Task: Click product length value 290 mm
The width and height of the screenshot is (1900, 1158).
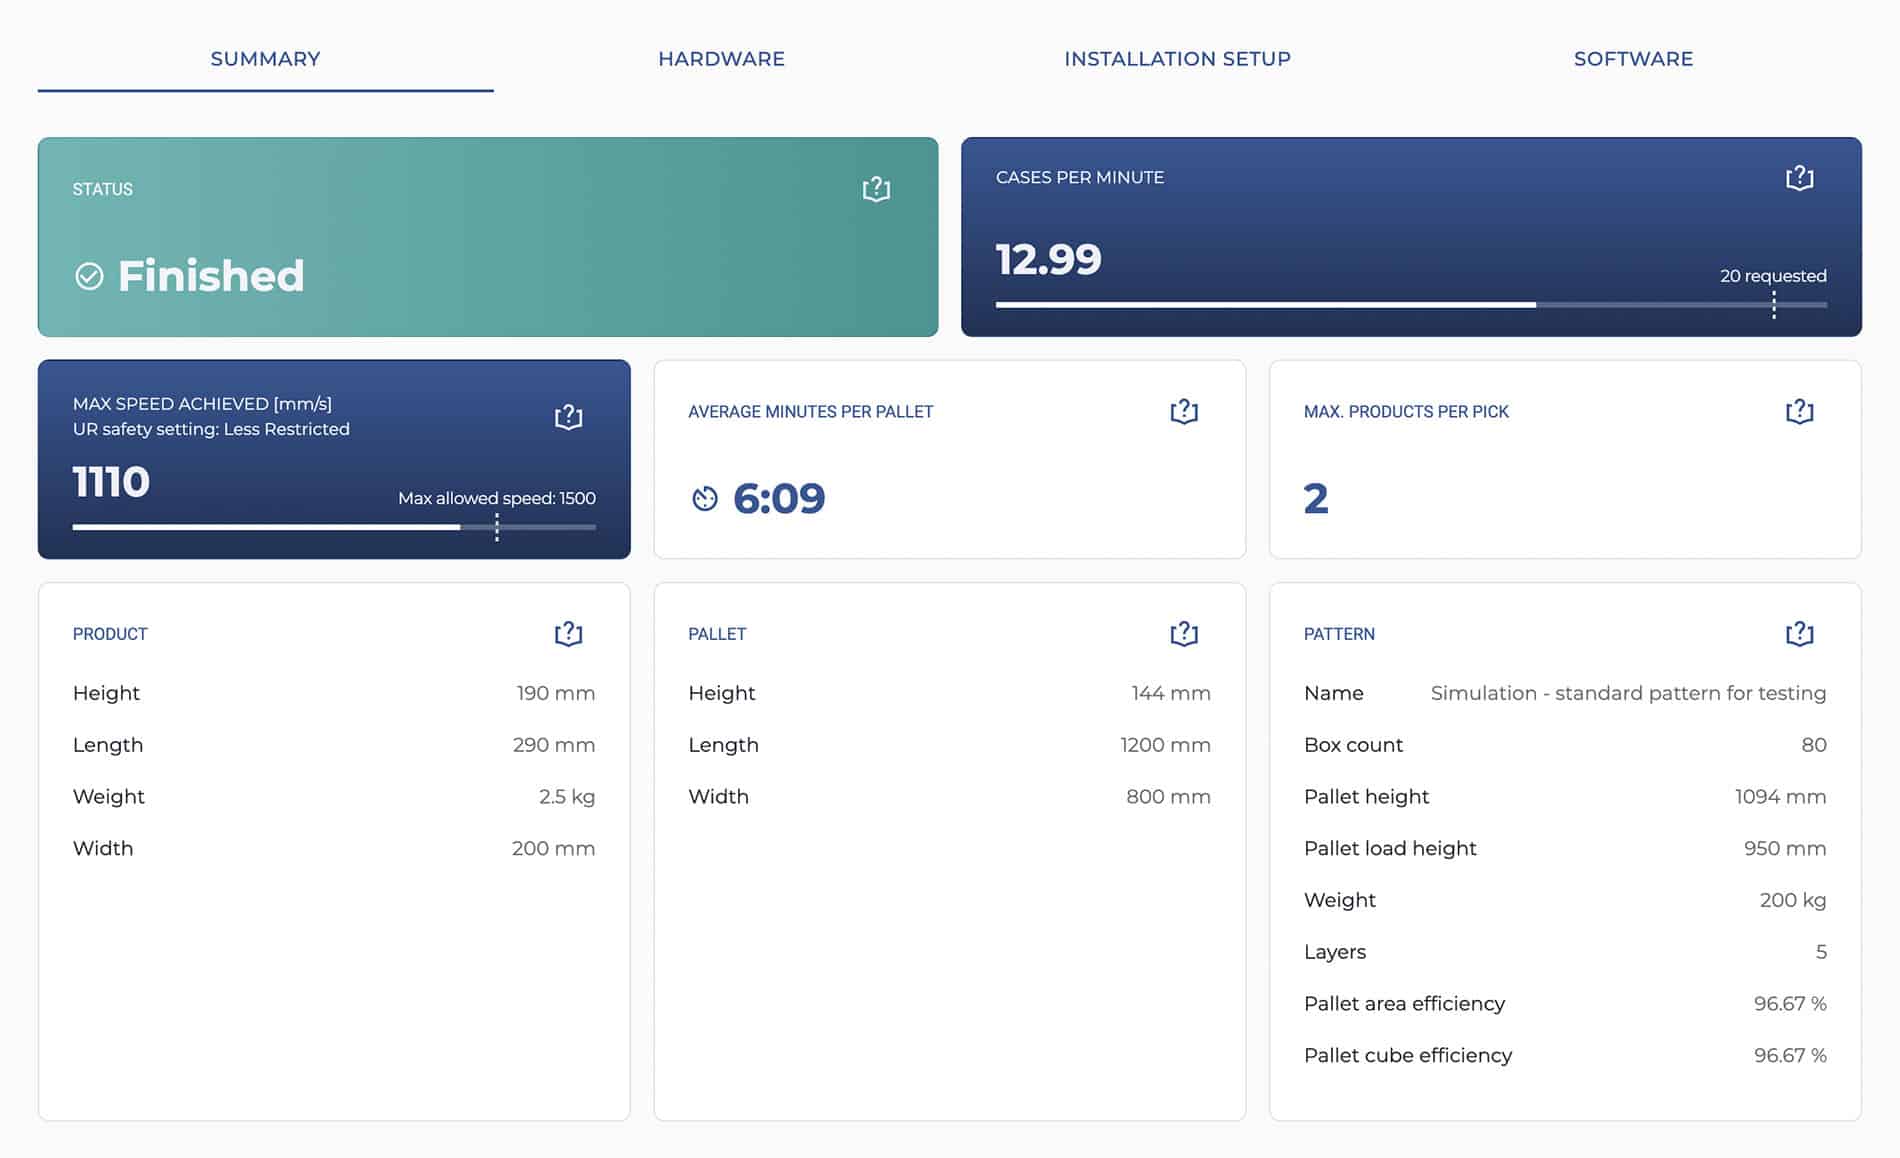Action: 553,745
